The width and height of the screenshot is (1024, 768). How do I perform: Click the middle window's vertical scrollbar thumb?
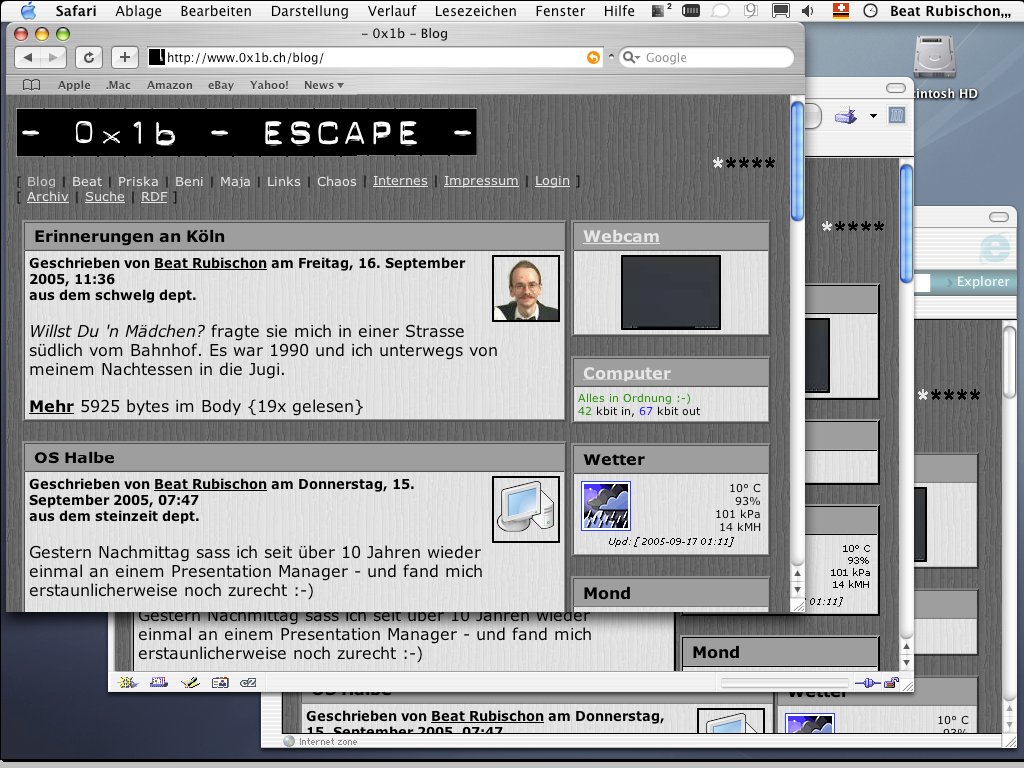point(906,223)
